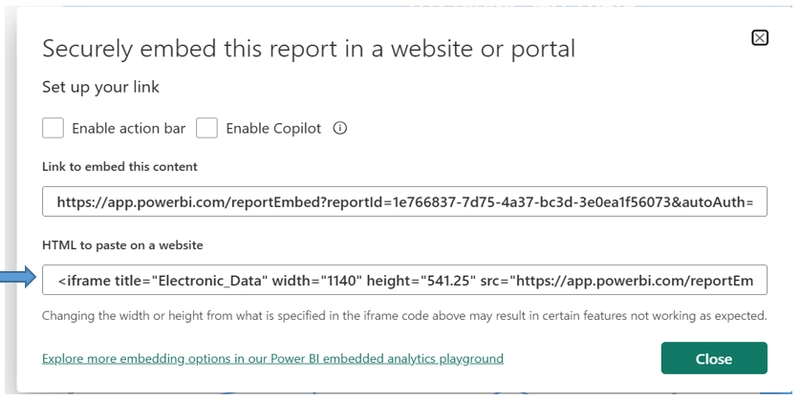Click the dimmed page strip below the dialog
The width and height of the screenshot is (800, 400).
click(400, 395)
